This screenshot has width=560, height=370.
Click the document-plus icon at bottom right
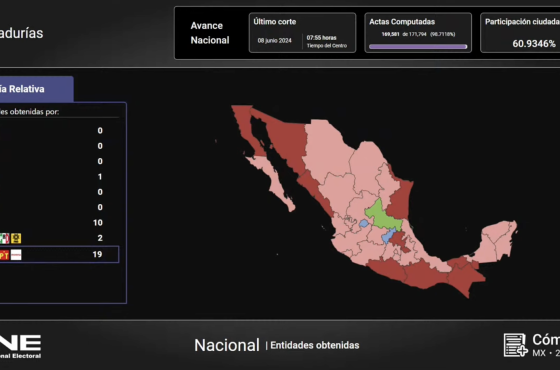[516, 345]
